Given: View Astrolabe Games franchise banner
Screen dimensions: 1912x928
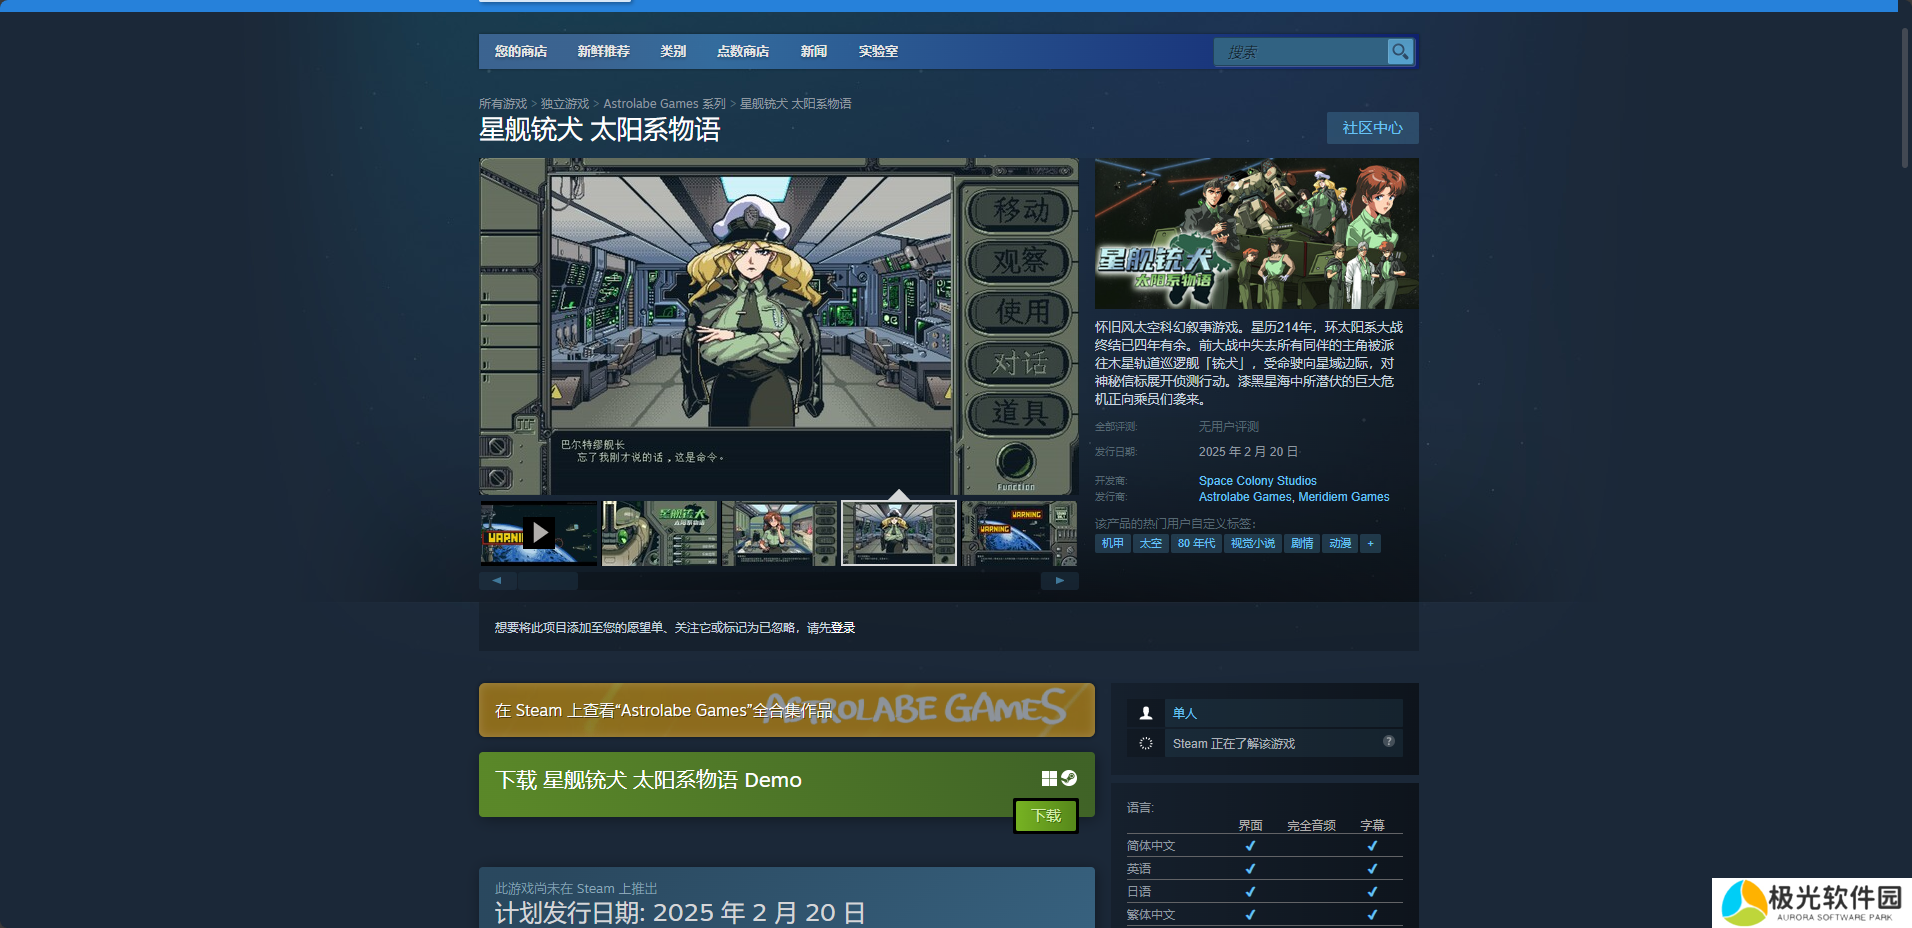Looking at the screenshot, I should pyautogui.click(x=786, y=710).
